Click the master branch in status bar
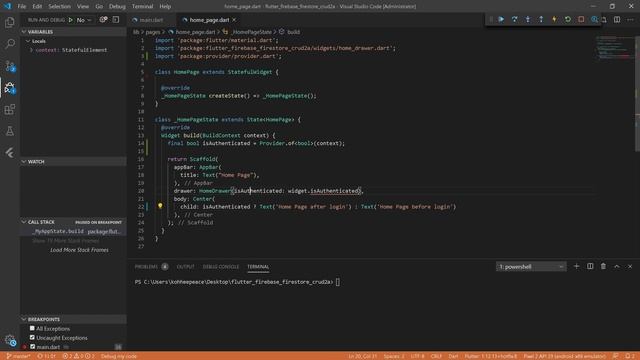The image size is (640, 360). [x=18, y=356]
